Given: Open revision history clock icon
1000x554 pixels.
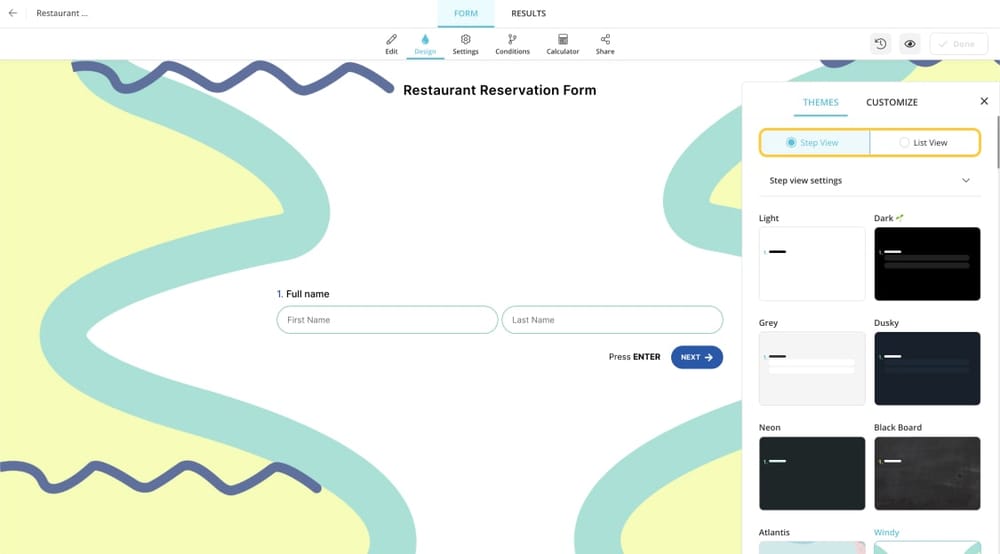Looking at the screenshot, I should 880,44.
